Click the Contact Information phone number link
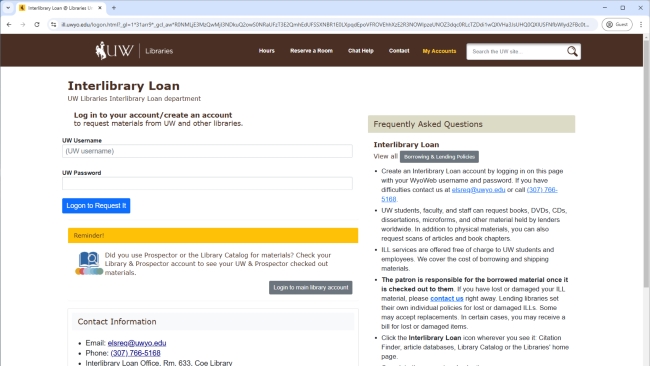This screenshot has height=366, width=650. (135, 353)
